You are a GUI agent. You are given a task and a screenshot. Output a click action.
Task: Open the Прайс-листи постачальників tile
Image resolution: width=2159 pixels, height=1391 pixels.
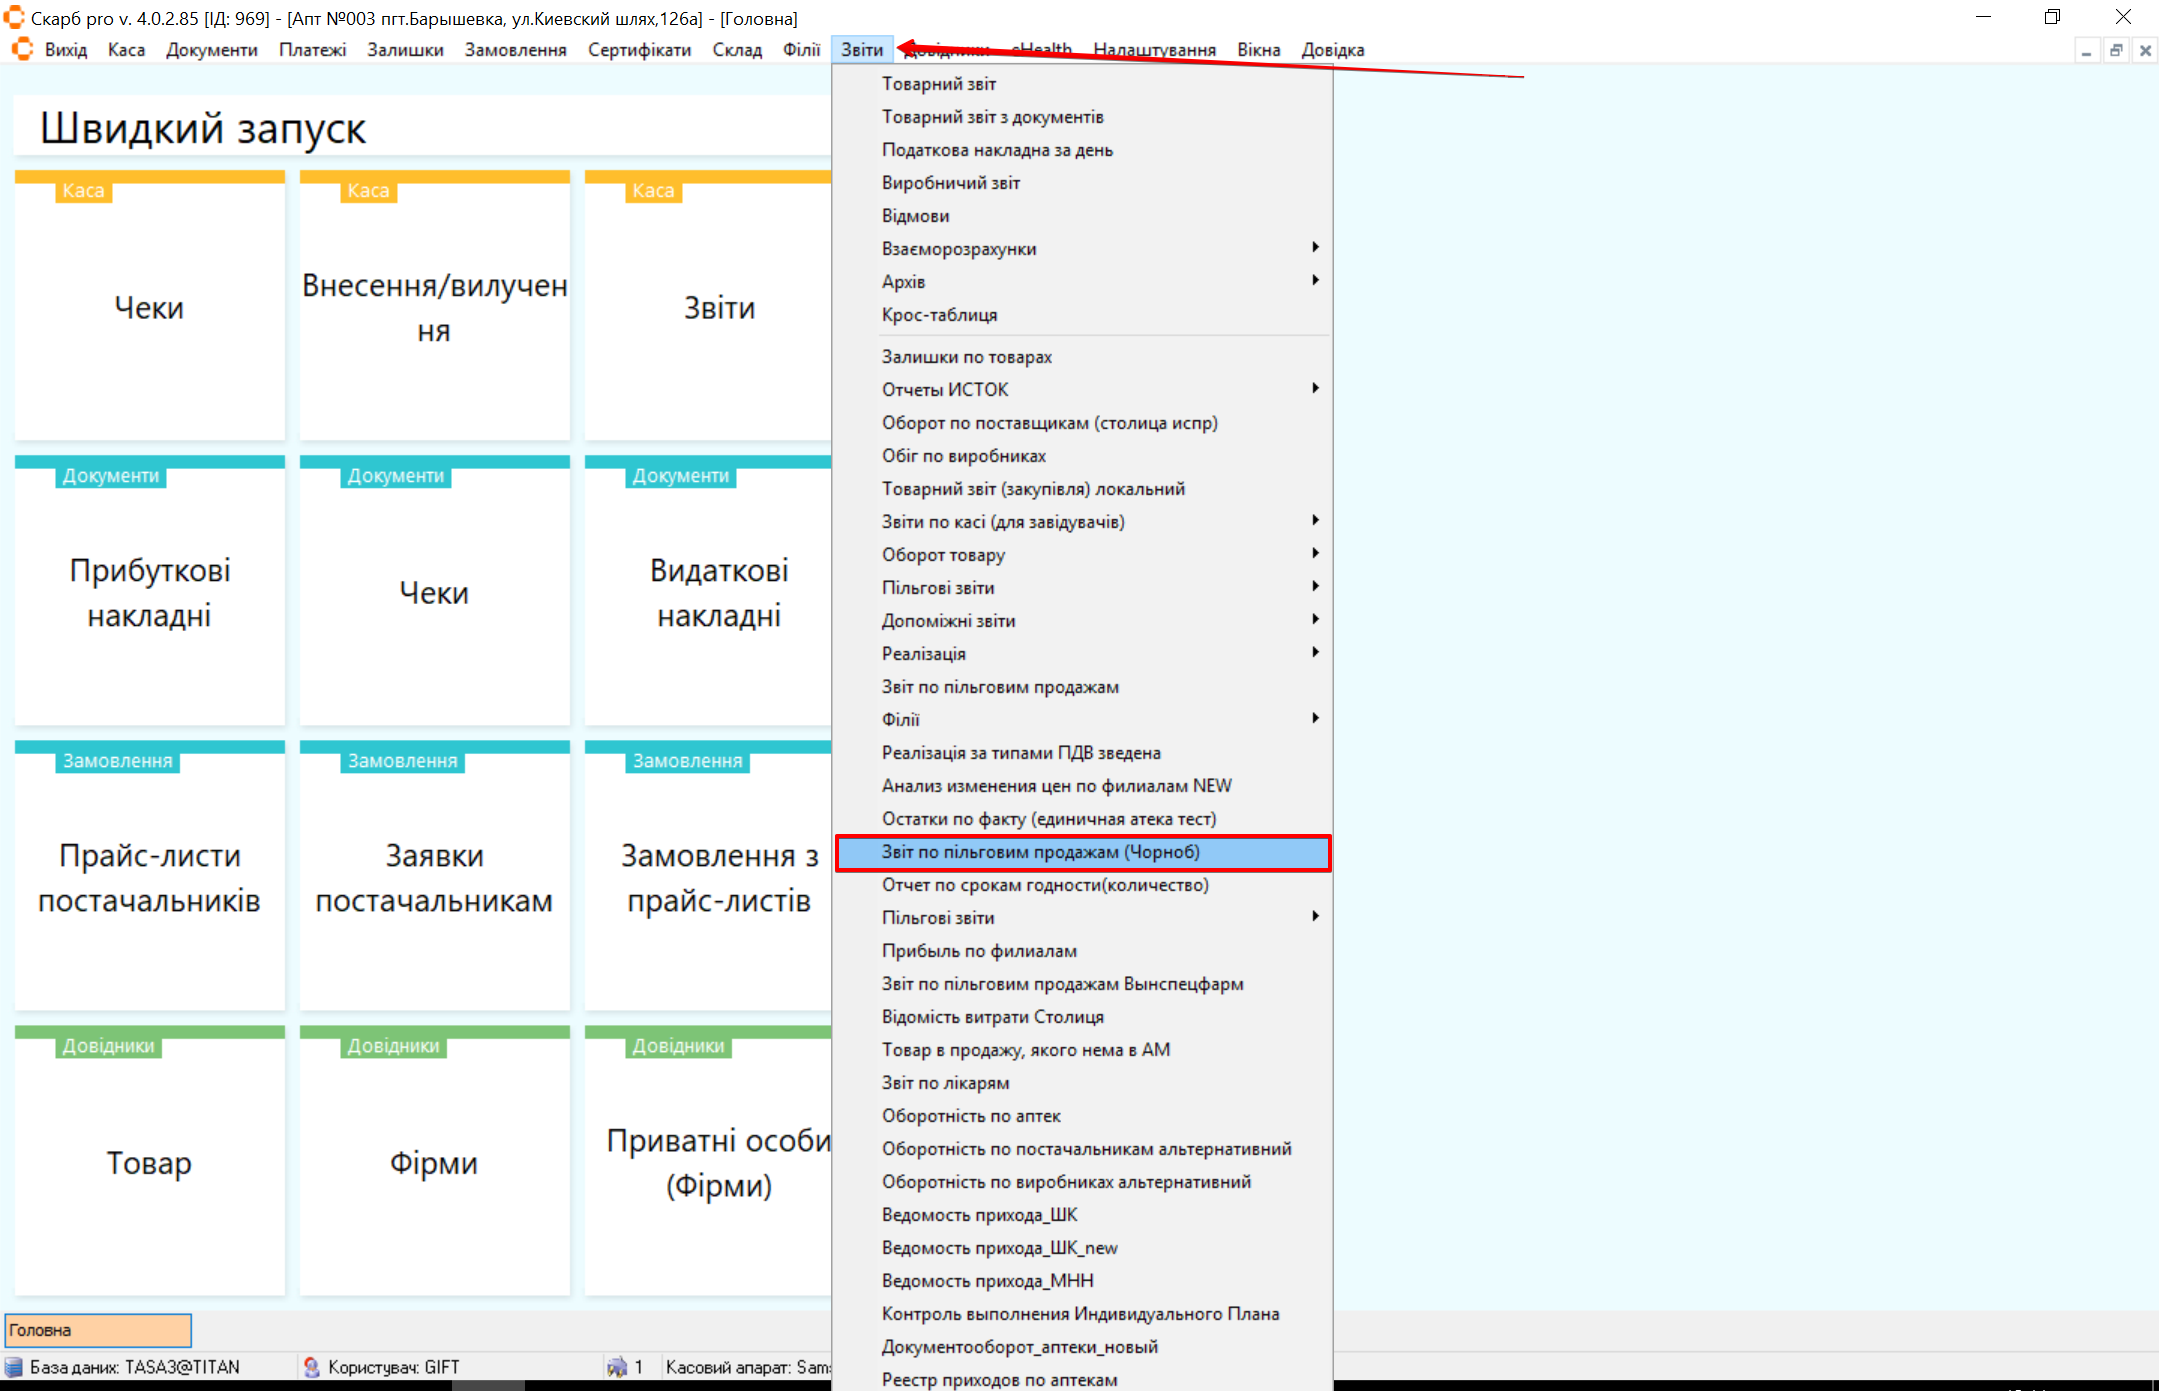click(x=150, y=876)
